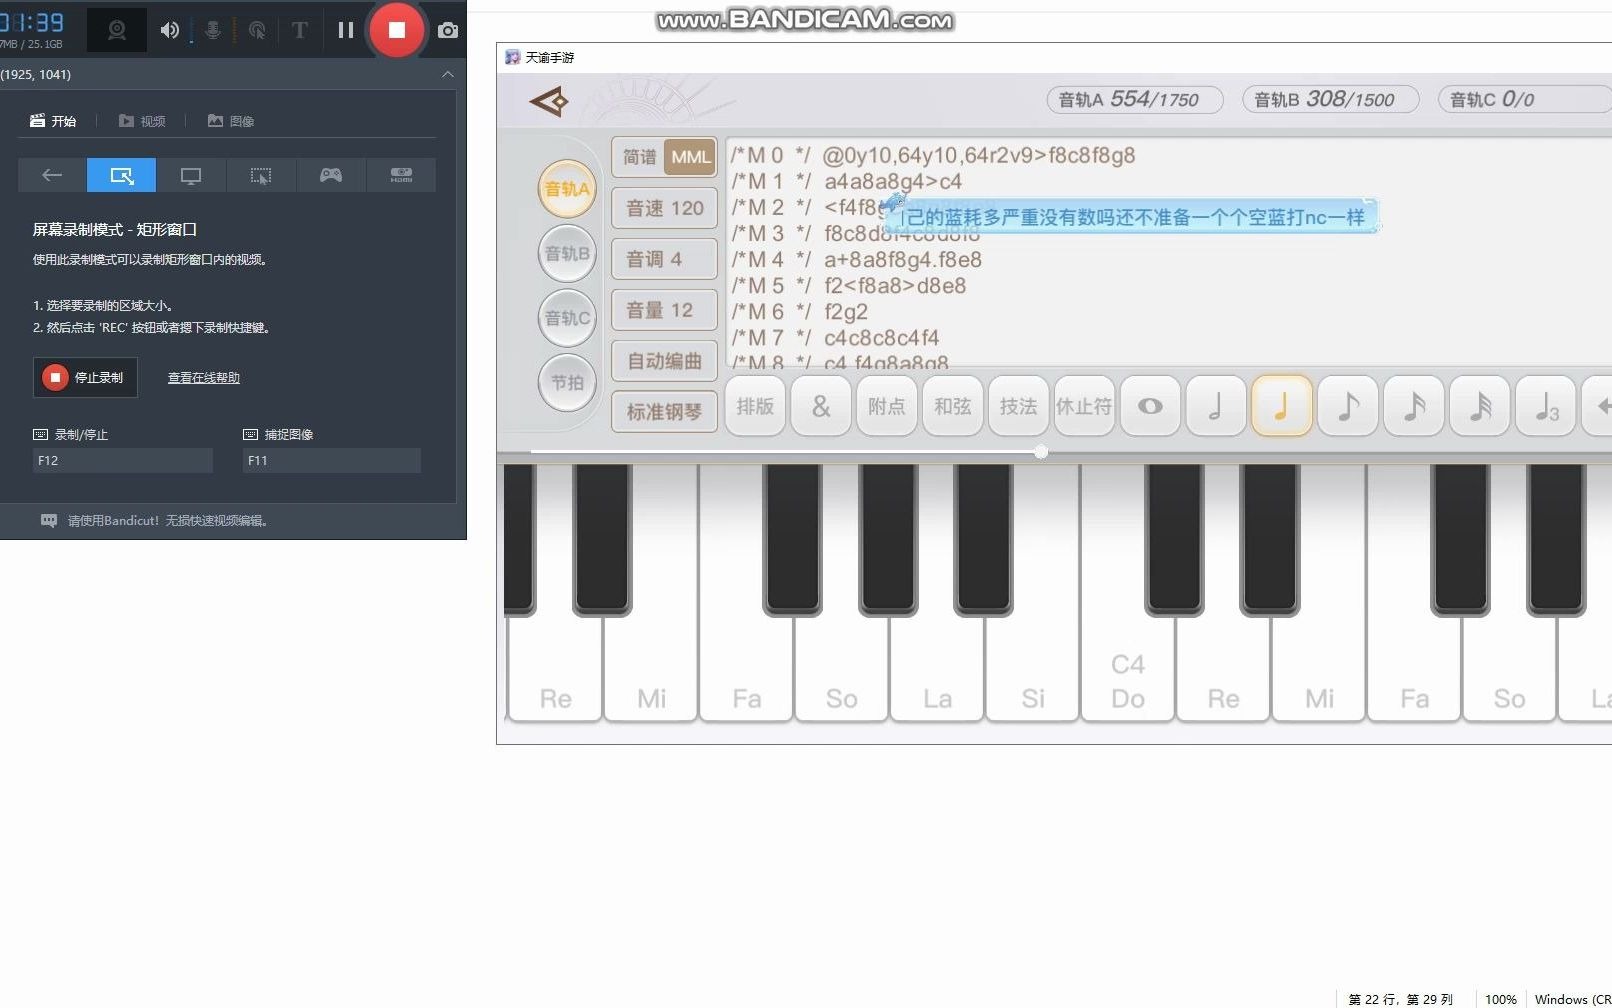Screen dimensions: 1612x1008
Task: Select track 音轨C round button
Action: pos(567,318)
